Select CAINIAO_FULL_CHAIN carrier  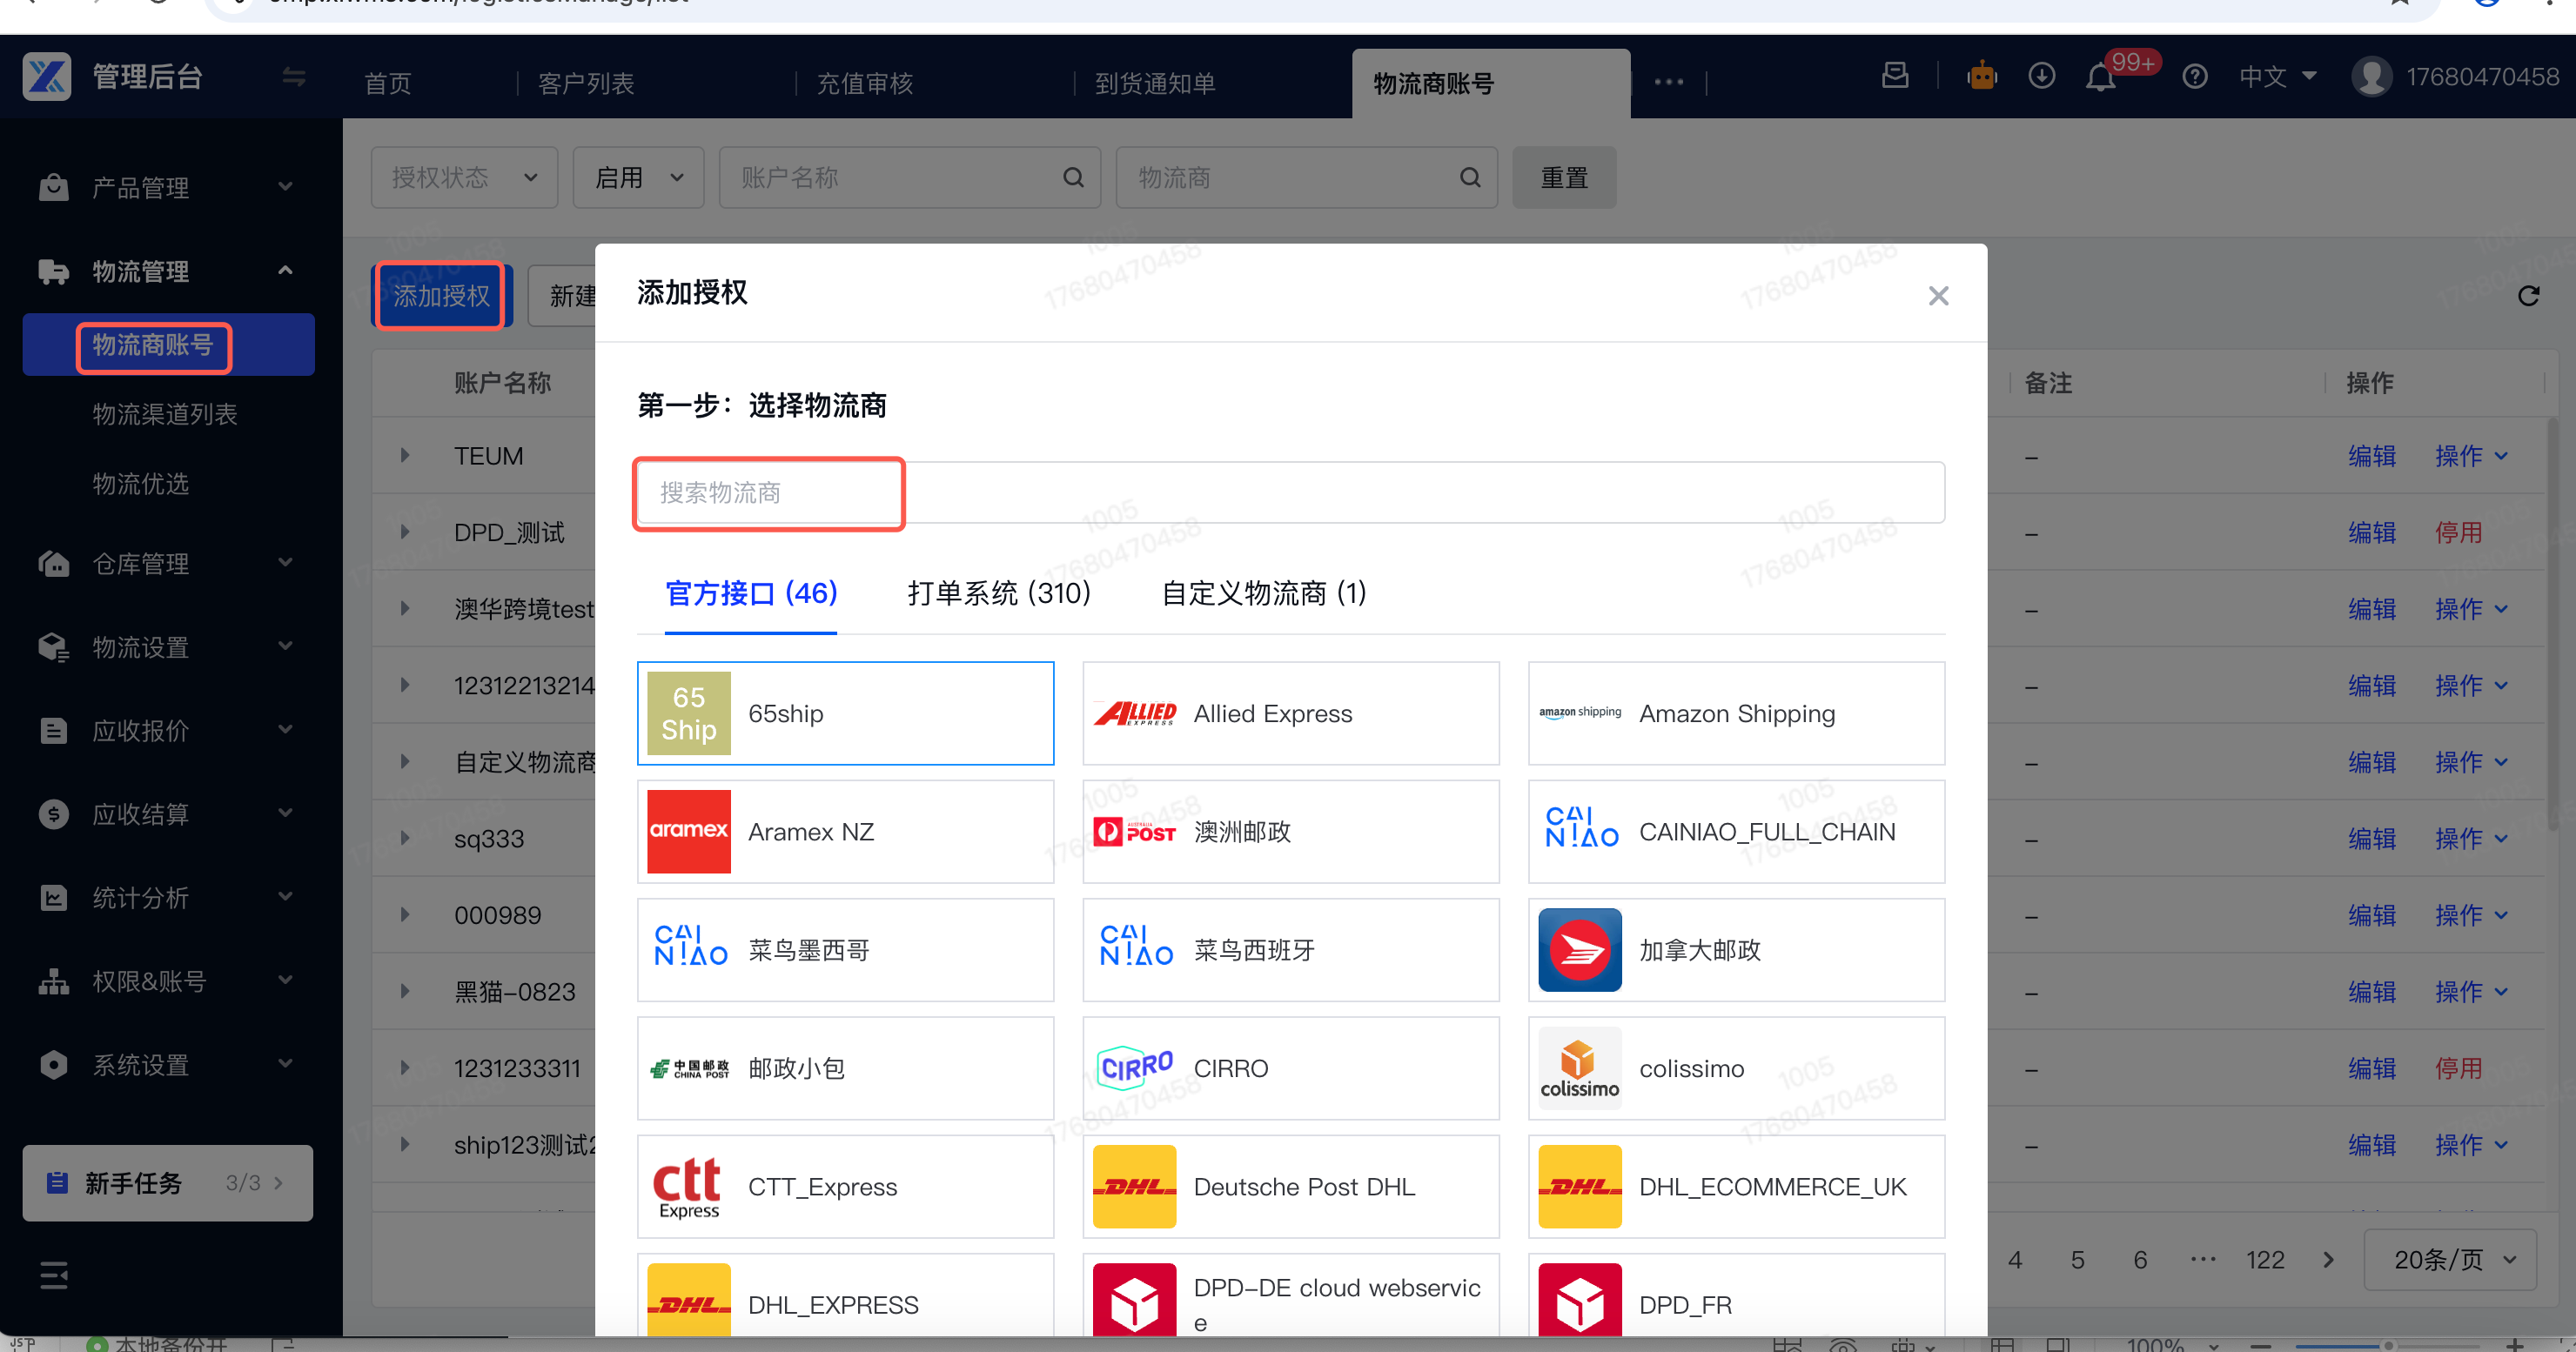(x=1736, y=832)
